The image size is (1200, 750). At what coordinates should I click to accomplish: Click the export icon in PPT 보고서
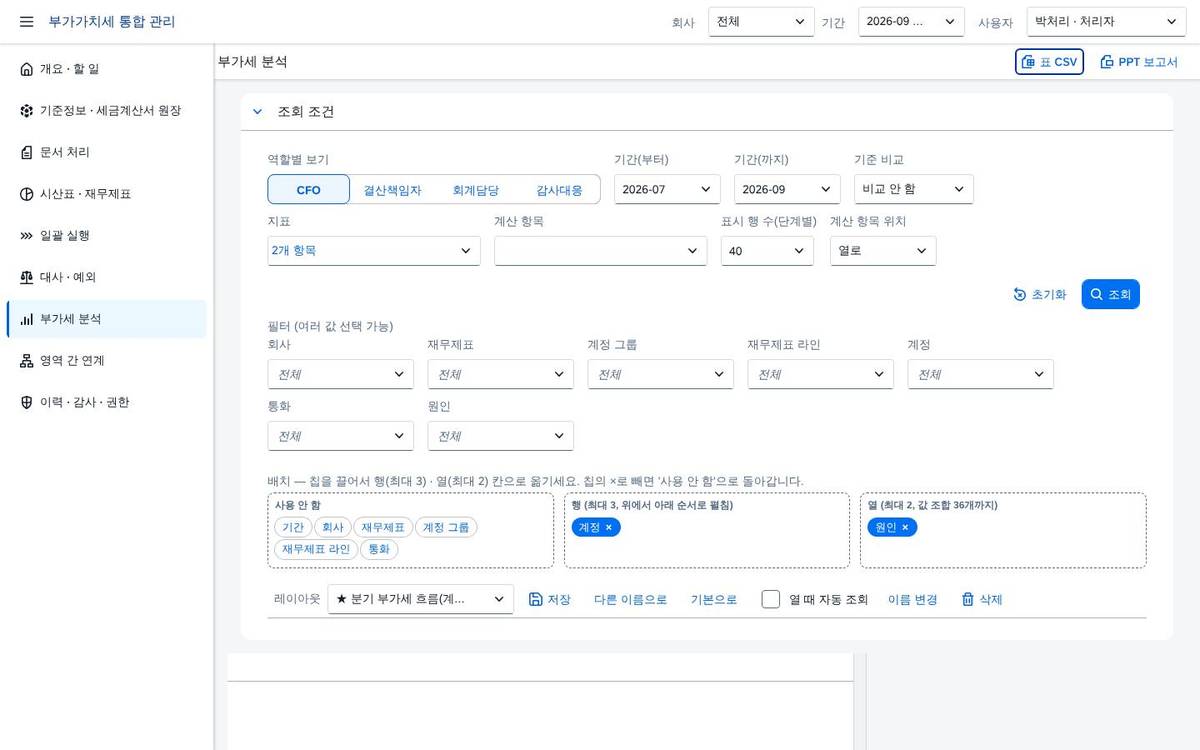(1107, 62)
